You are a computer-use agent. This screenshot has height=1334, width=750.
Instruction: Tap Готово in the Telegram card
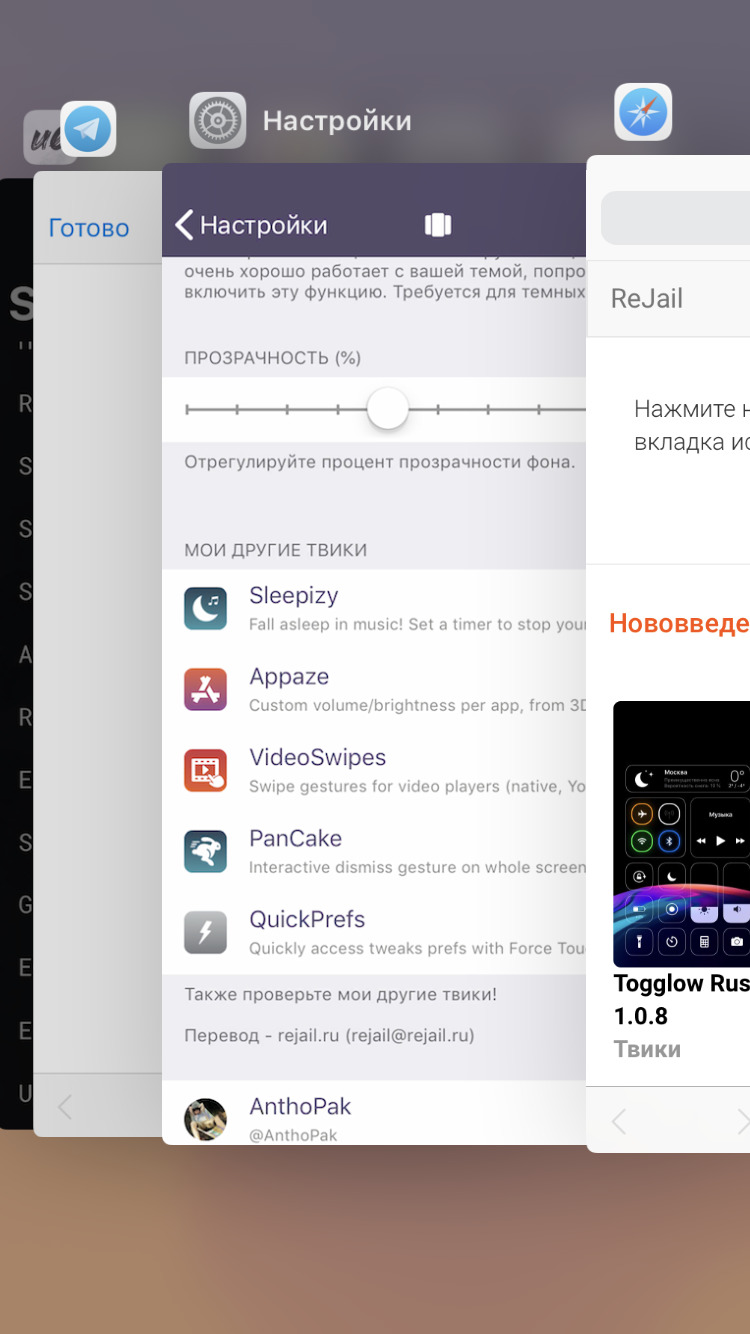pyautogui.click(x=89, y=228)
